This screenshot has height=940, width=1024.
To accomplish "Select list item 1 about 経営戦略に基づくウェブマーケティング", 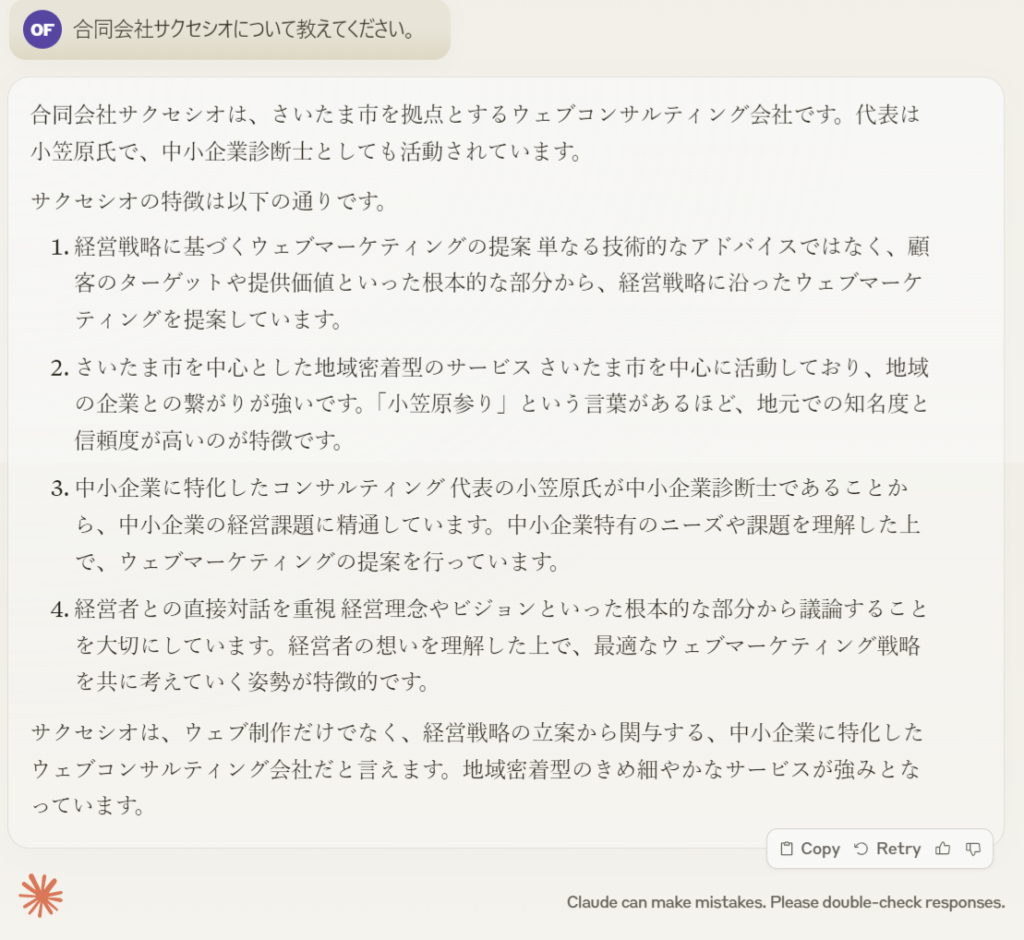I will [500, 283].
